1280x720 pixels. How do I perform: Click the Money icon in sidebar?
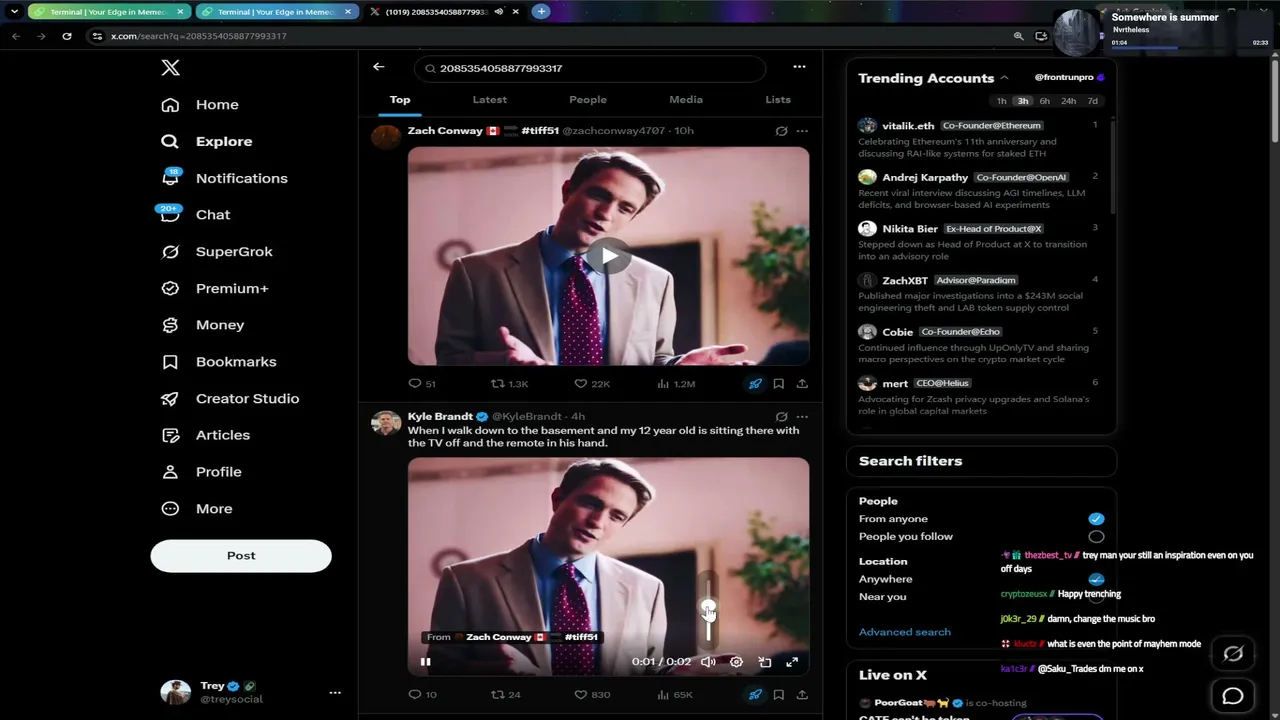pos(170,325)
